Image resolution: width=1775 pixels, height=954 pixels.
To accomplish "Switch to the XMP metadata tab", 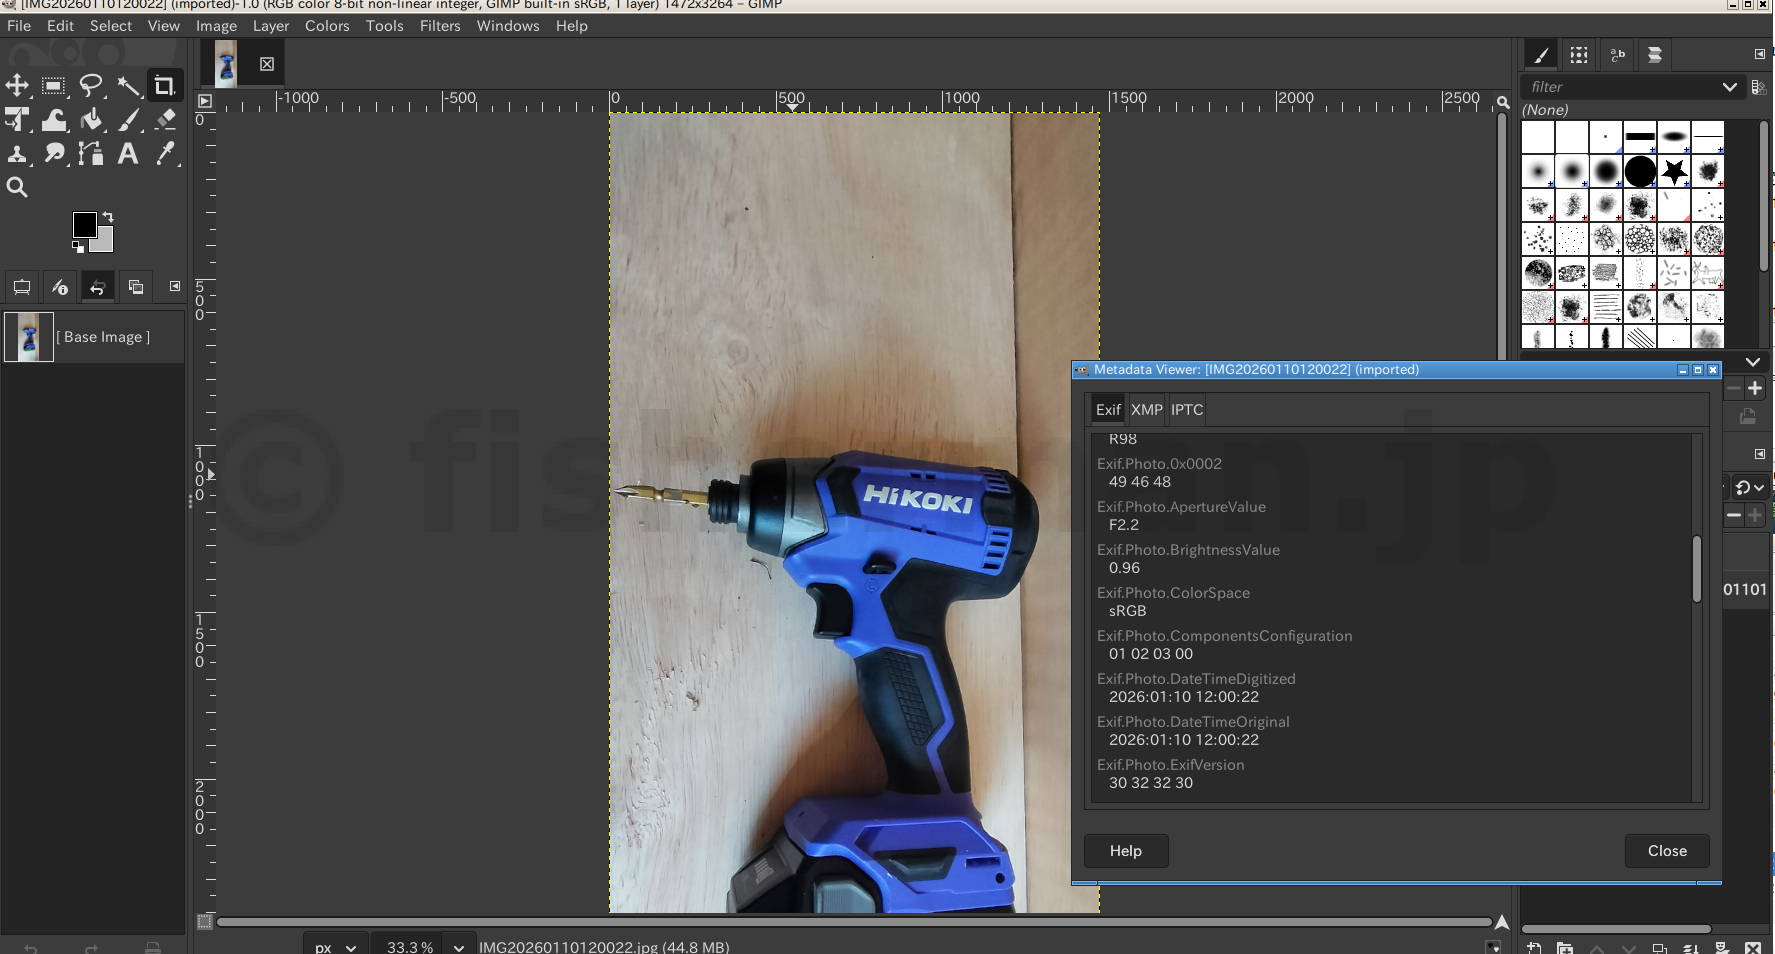I will point(1146,410).
